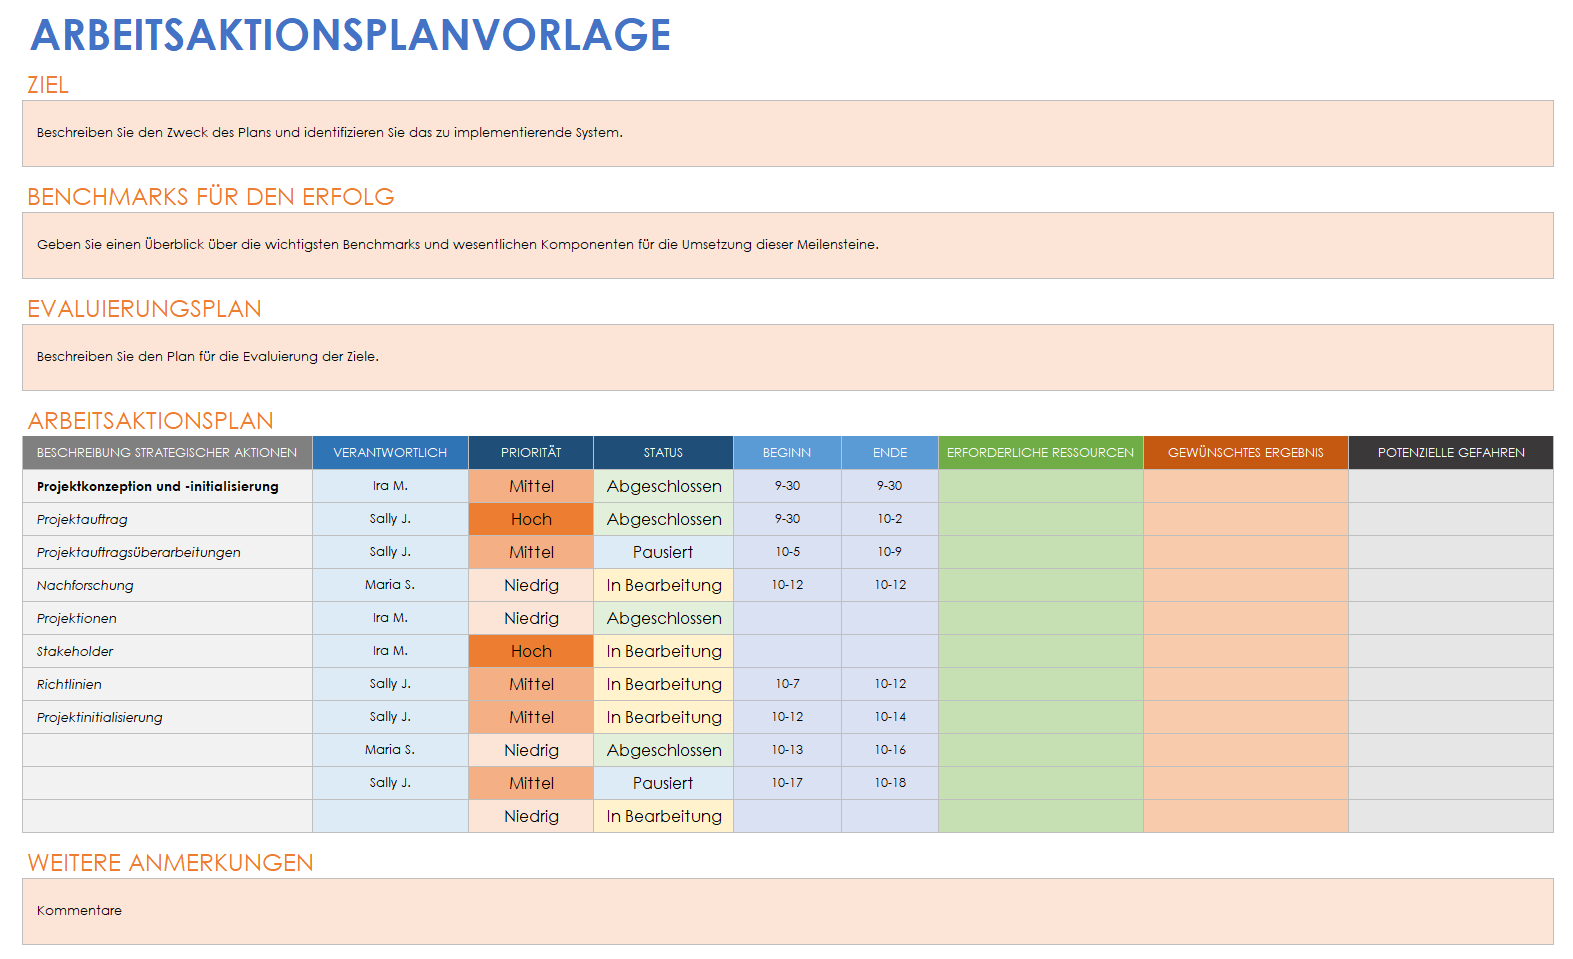Screen dimensions: 1573x959
Task: Click the Projektinitialisierung row label
Action: [167, 717]
